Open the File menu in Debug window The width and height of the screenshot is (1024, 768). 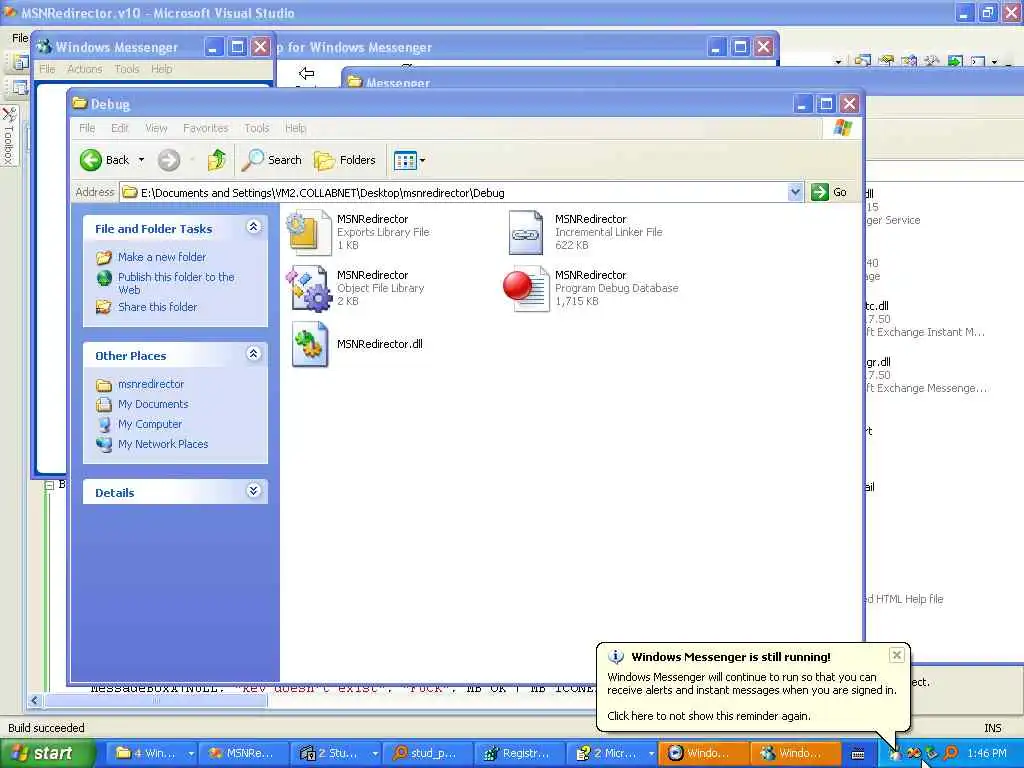[x=87, y=128]
